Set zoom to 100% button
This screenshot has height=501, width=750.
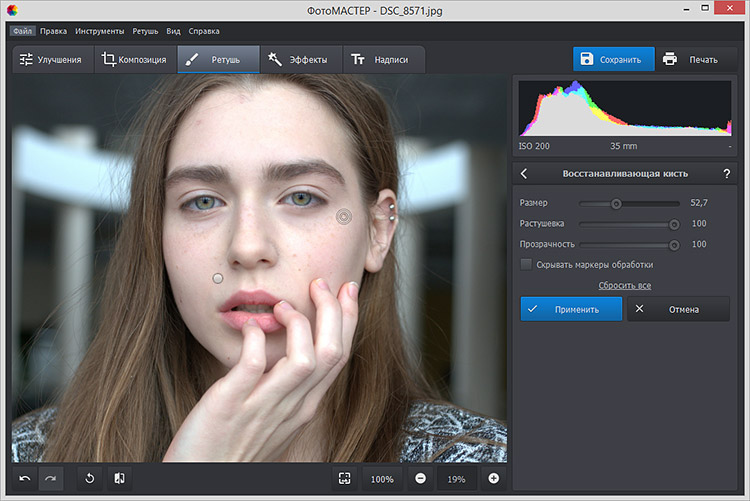(x=382, y=479)
